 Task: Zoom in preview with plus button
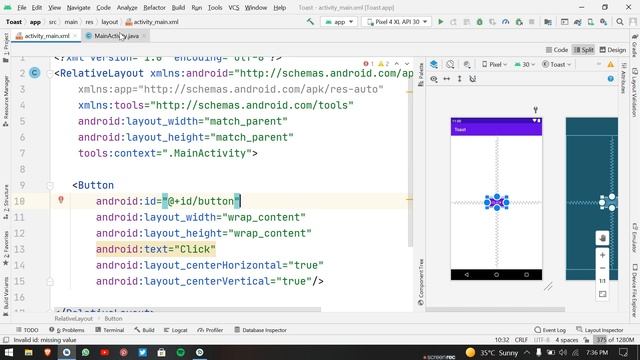click(x=602, y=255)
